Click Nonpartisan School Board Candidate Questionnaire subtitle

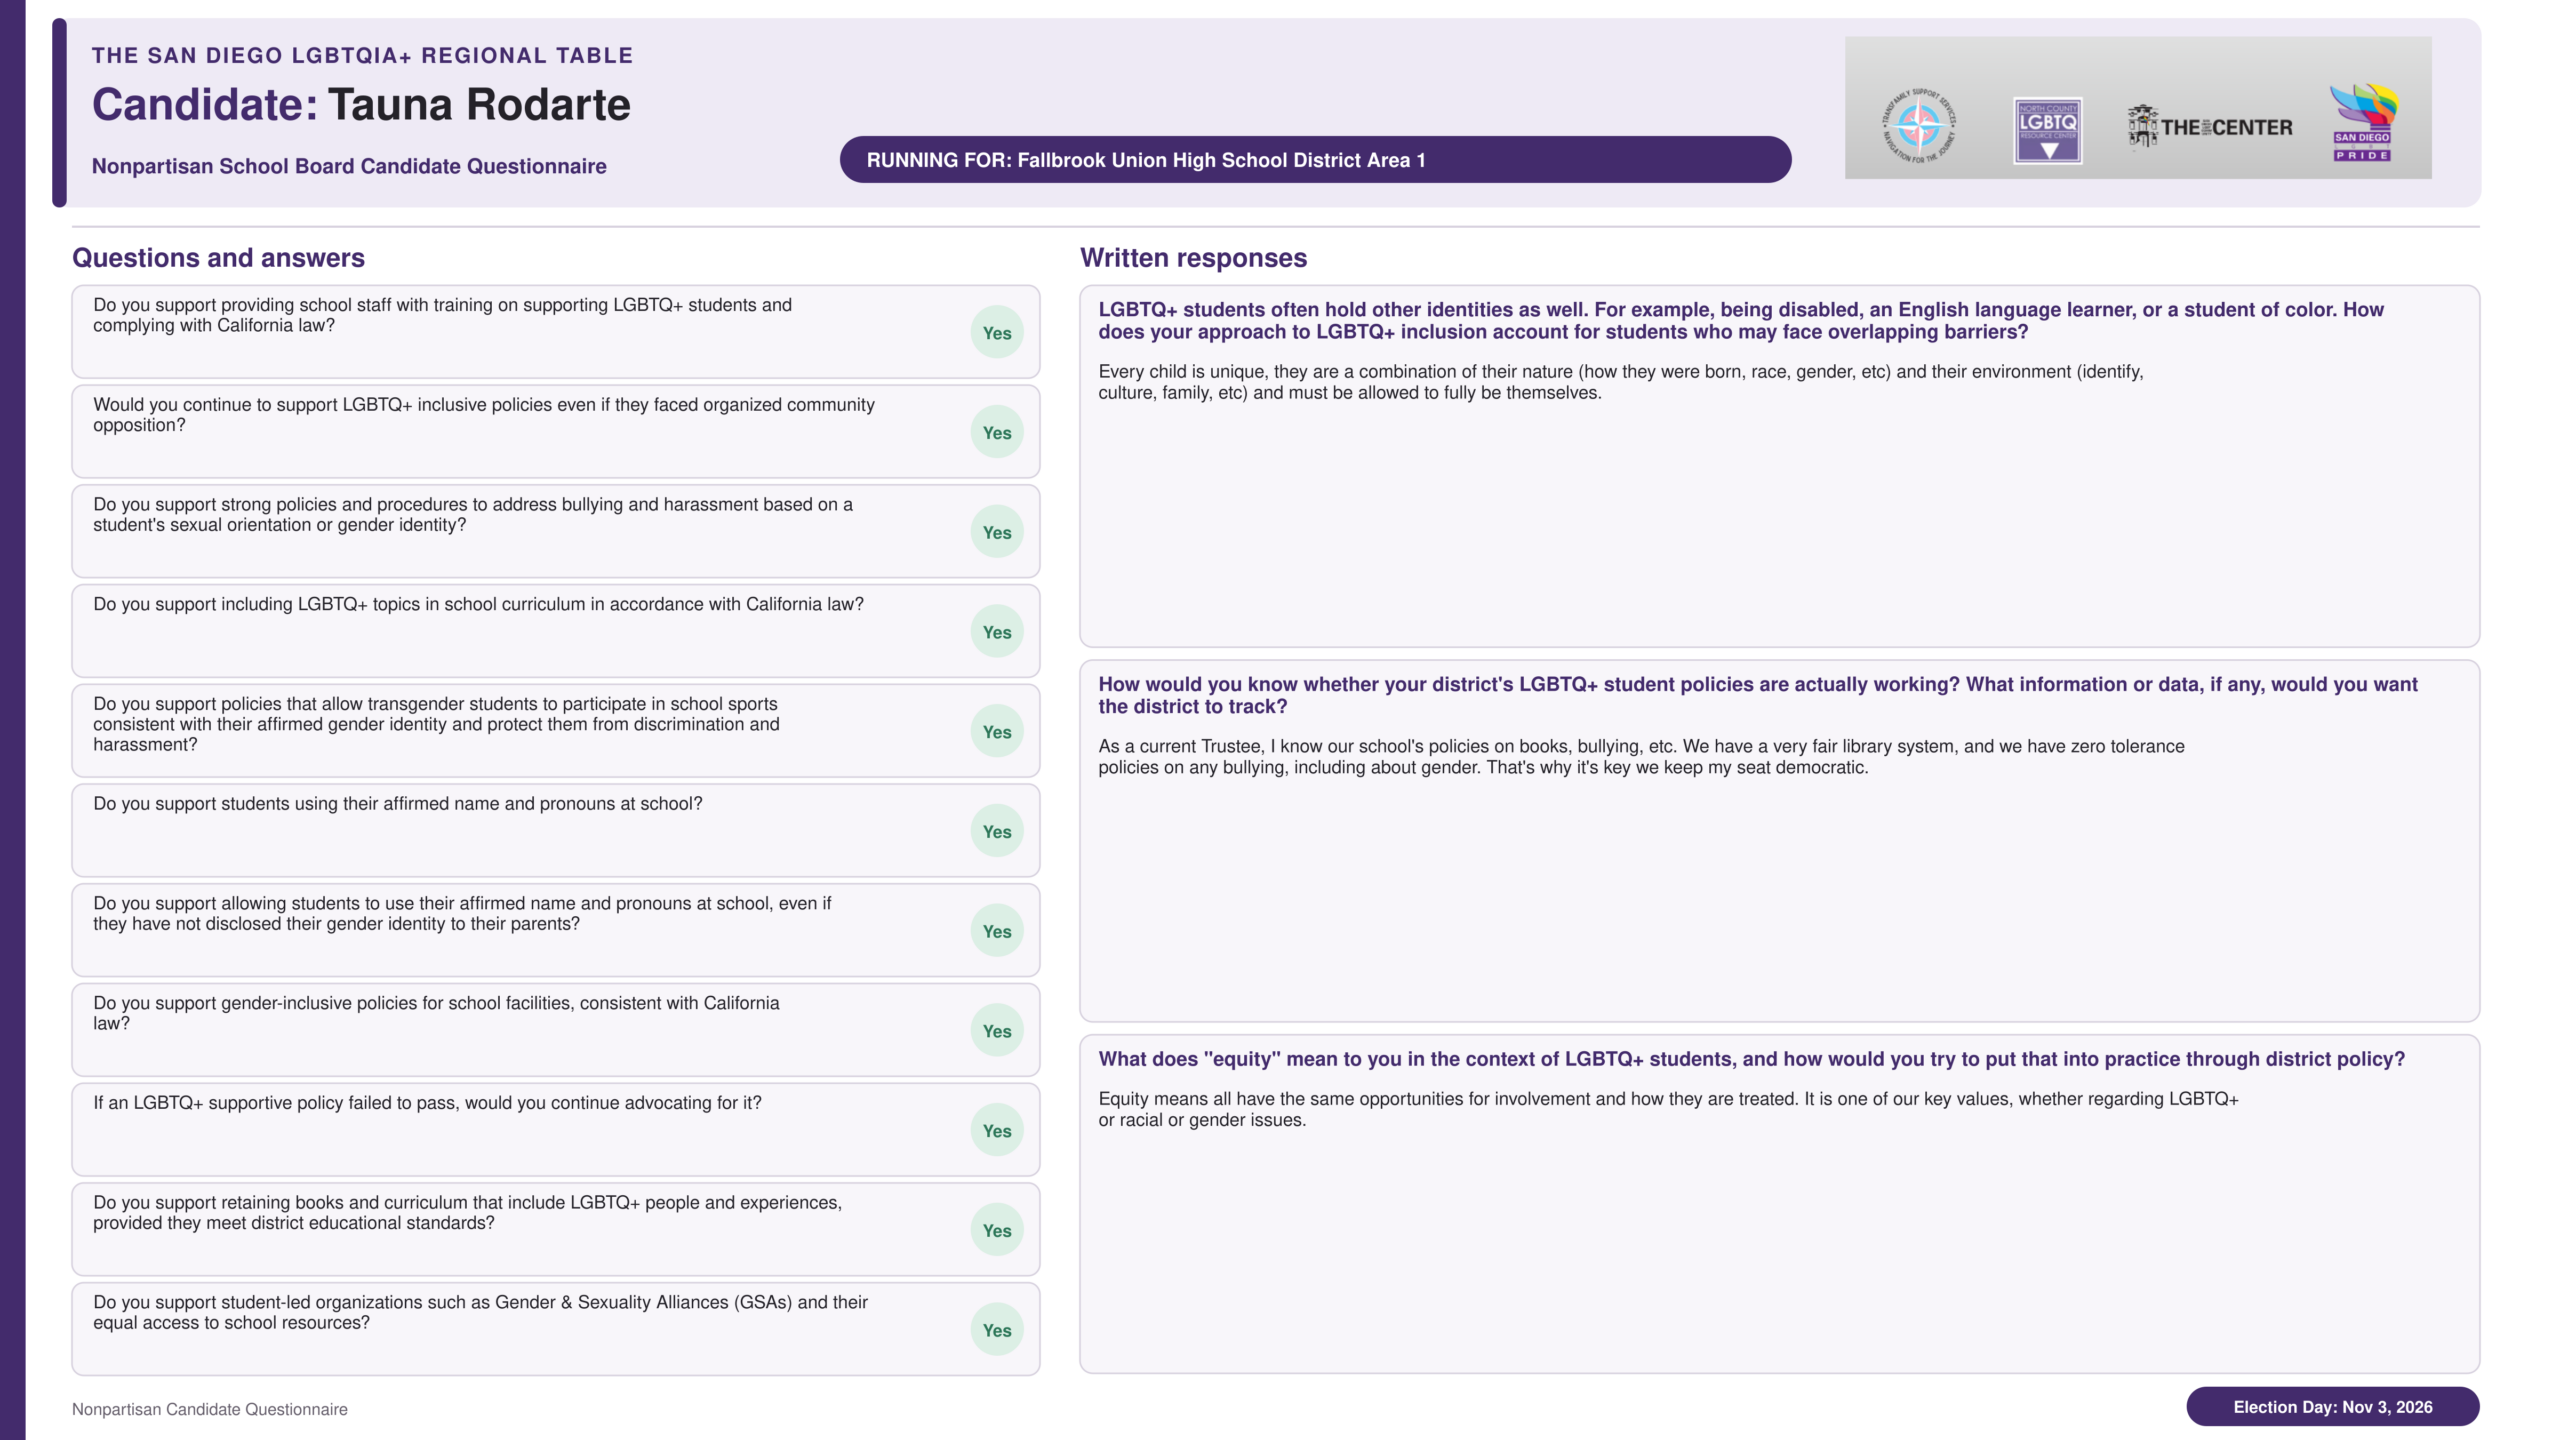coord(349,166)
